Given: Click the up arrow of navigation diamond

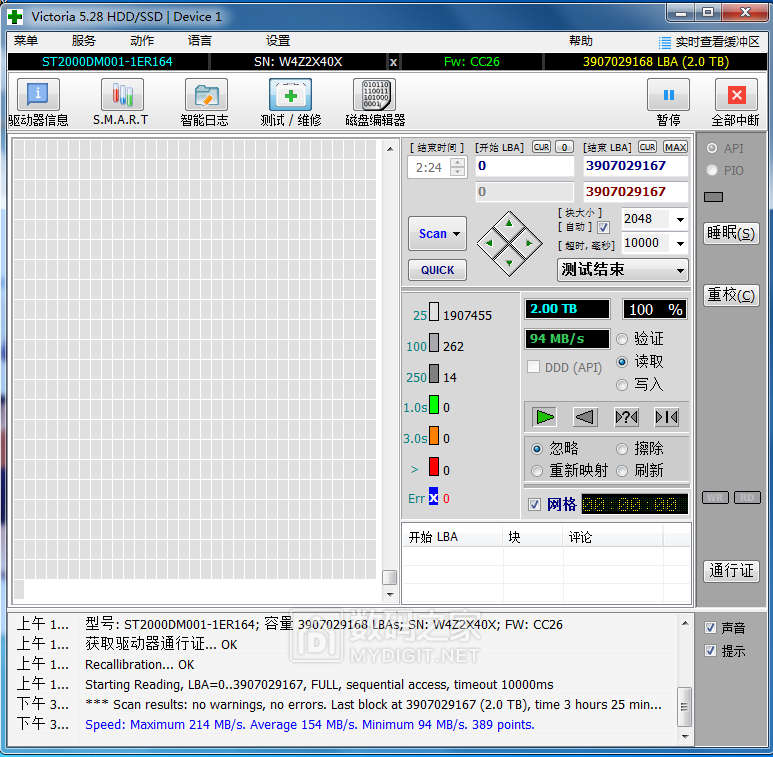Looking at the screenshot, I should click(x=509, y=224).
